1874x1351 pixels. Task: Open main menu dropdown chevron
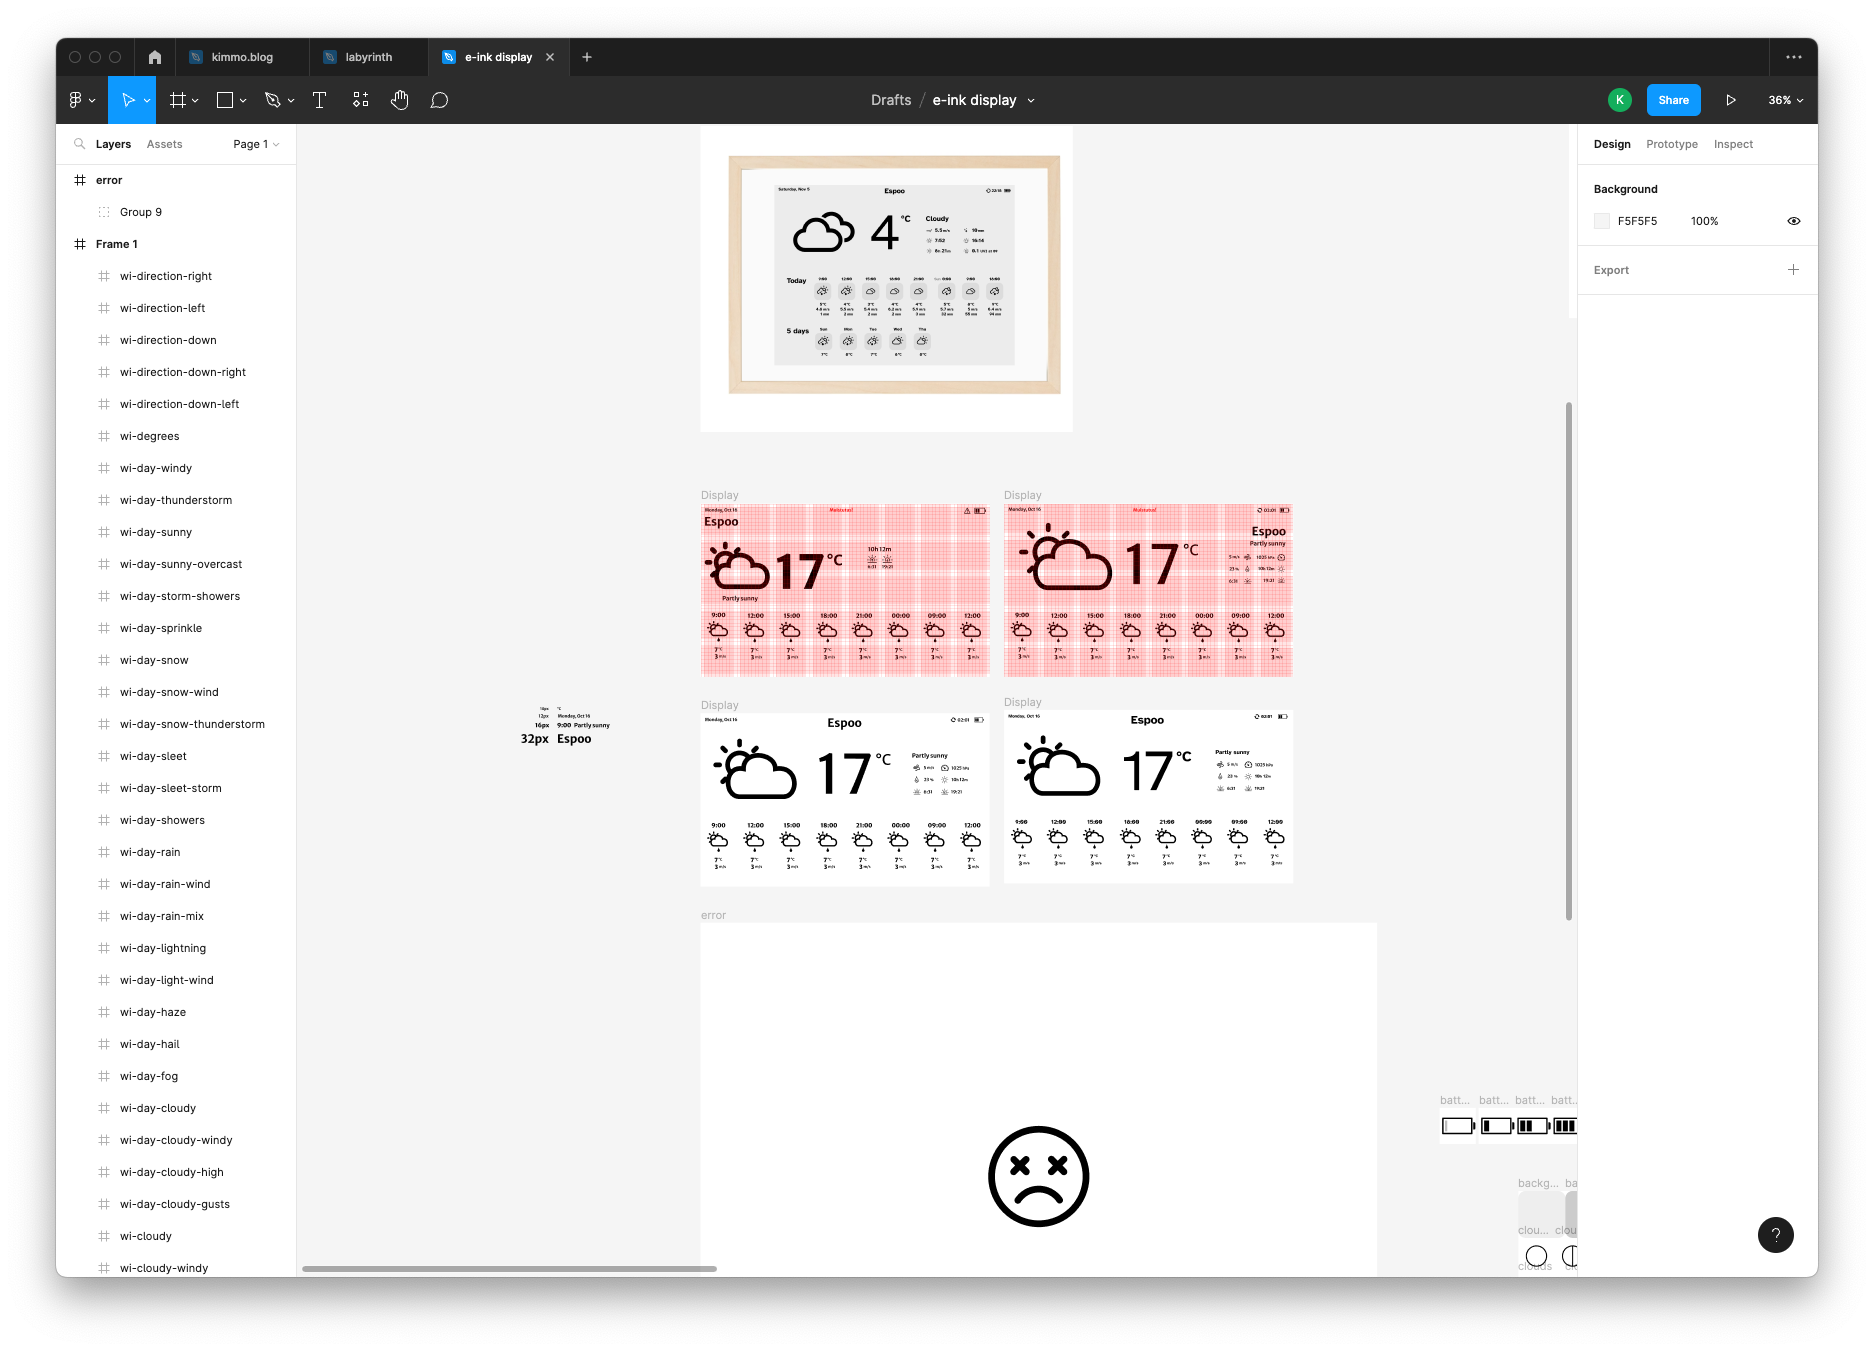click(x=92, y=101)
